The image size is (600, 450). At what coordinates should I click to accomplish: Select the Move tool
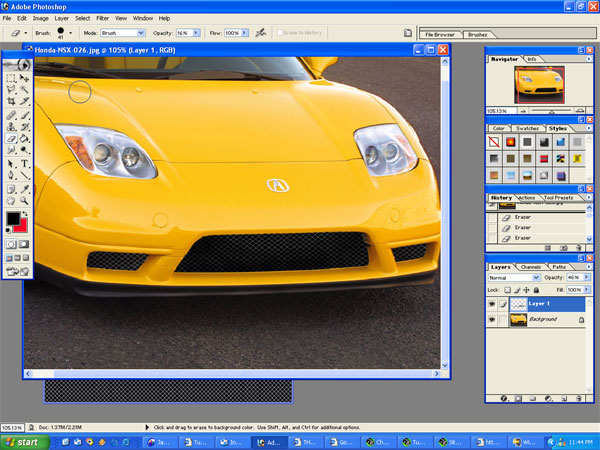click(x=24, y=78)
